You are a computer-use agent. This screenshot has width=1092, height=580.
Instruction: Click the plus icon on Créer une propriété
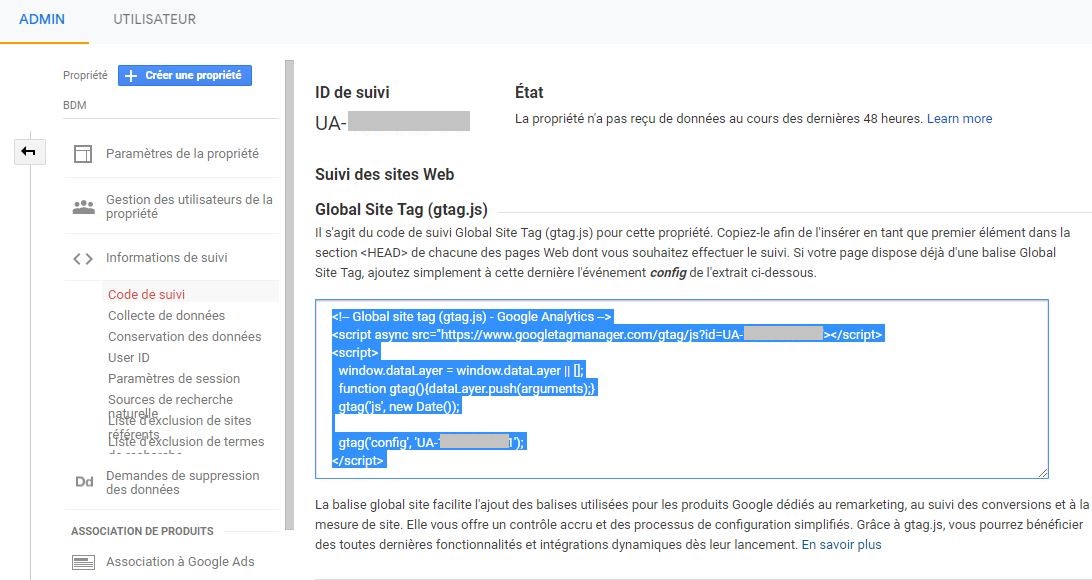[131, 75]
